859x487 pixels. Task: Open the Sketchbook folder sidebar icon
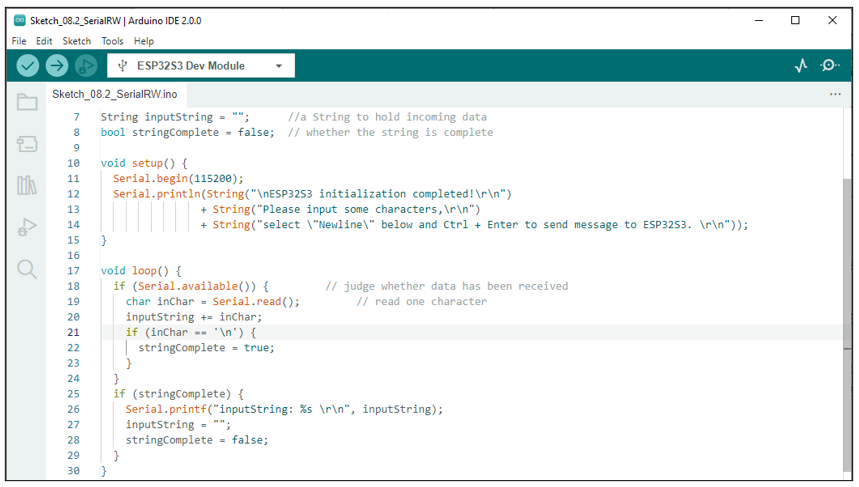pyautogui.click(x=27, y=102)
